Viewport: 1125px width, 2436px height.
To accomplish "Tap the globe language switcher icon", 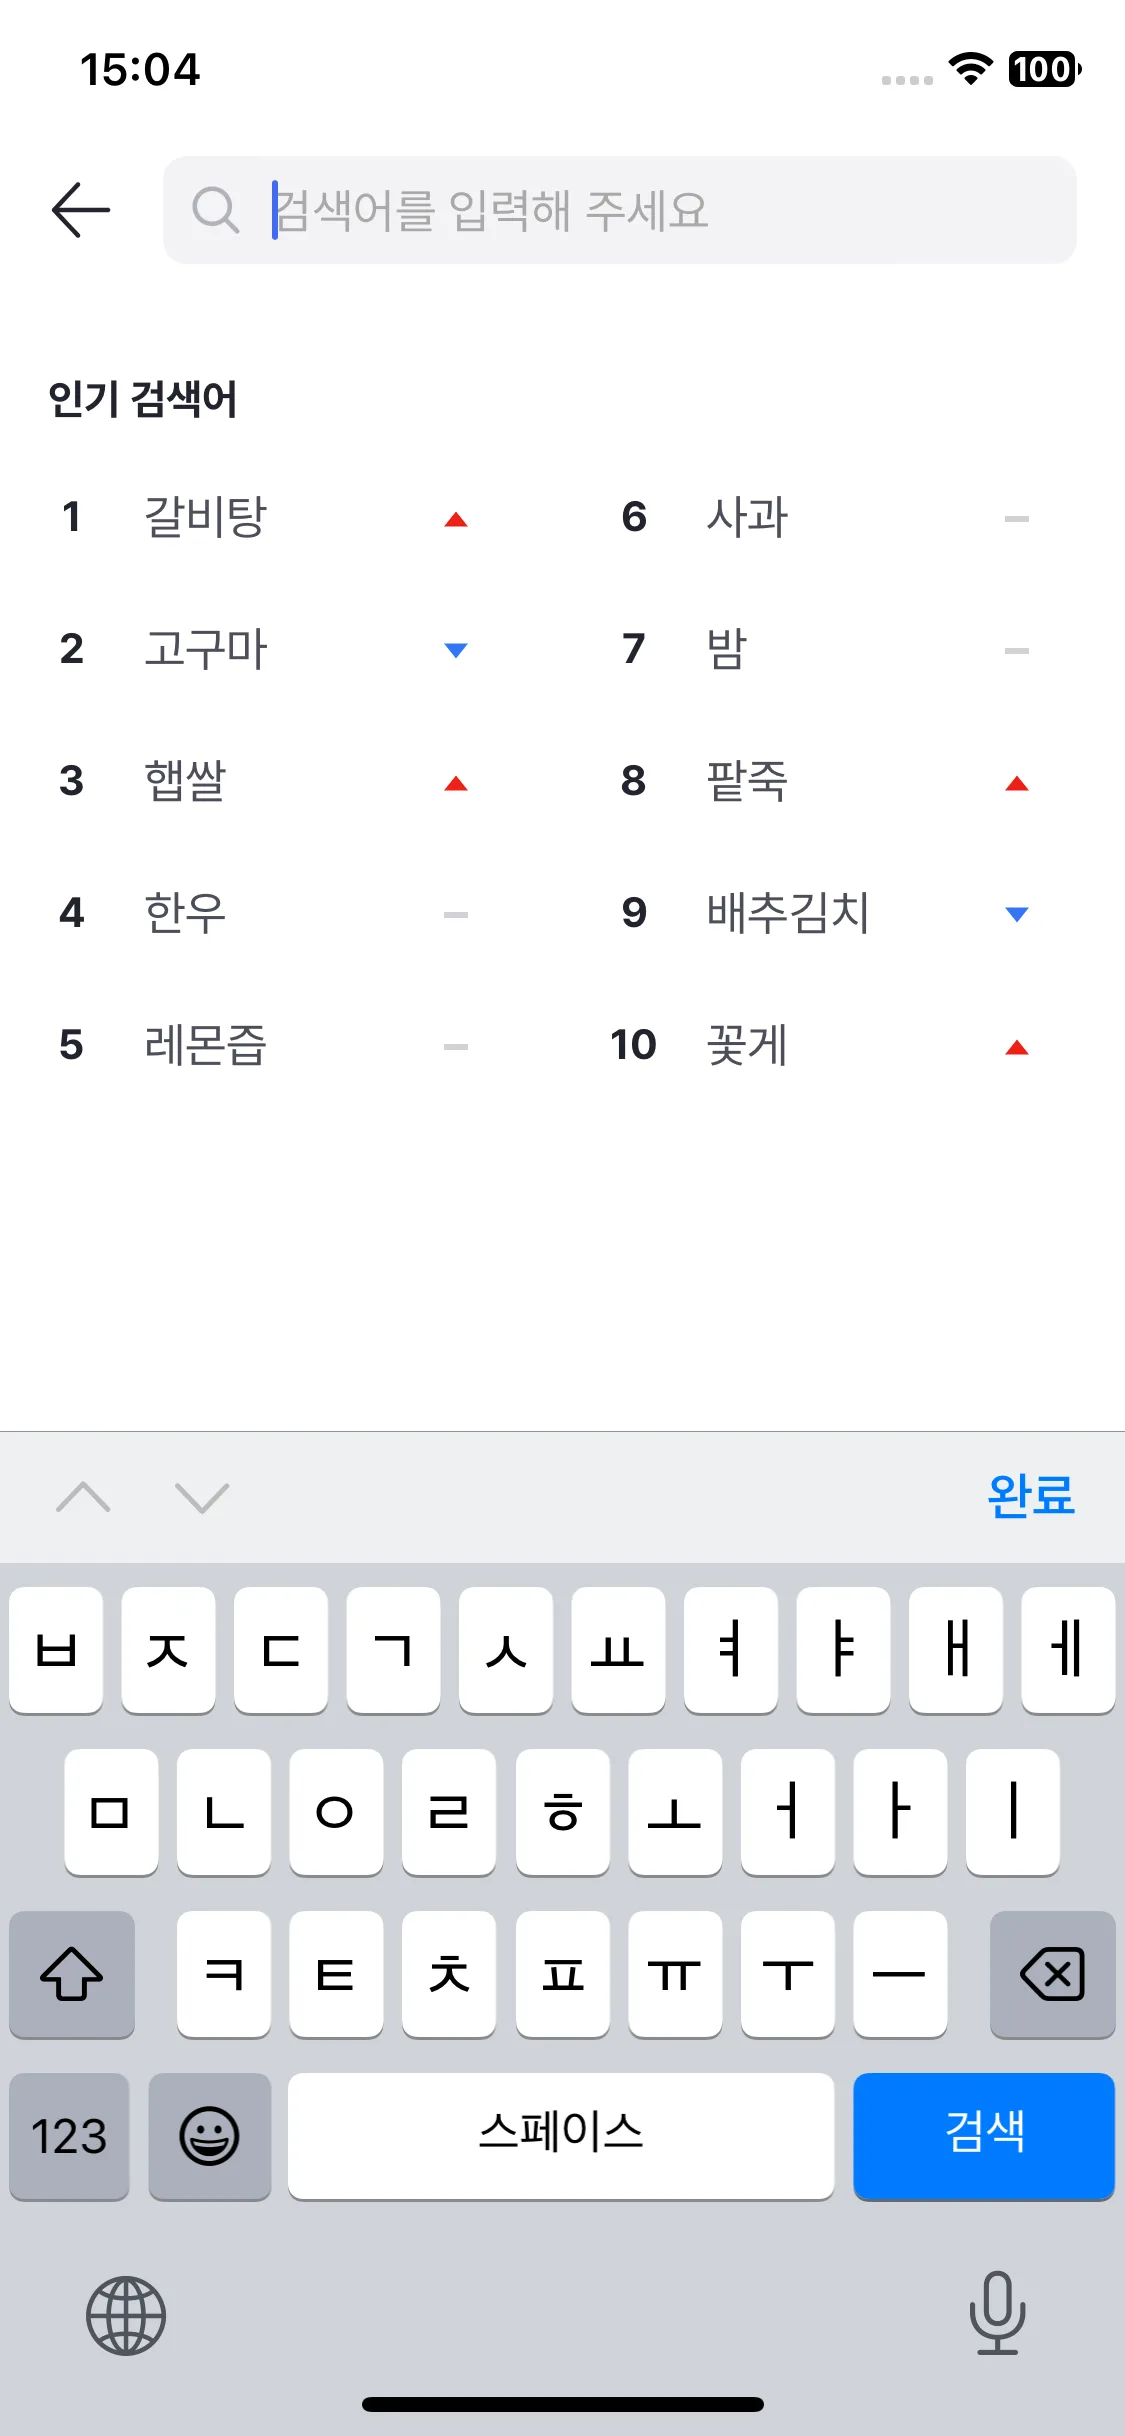I will click(x=126, y=2315).
